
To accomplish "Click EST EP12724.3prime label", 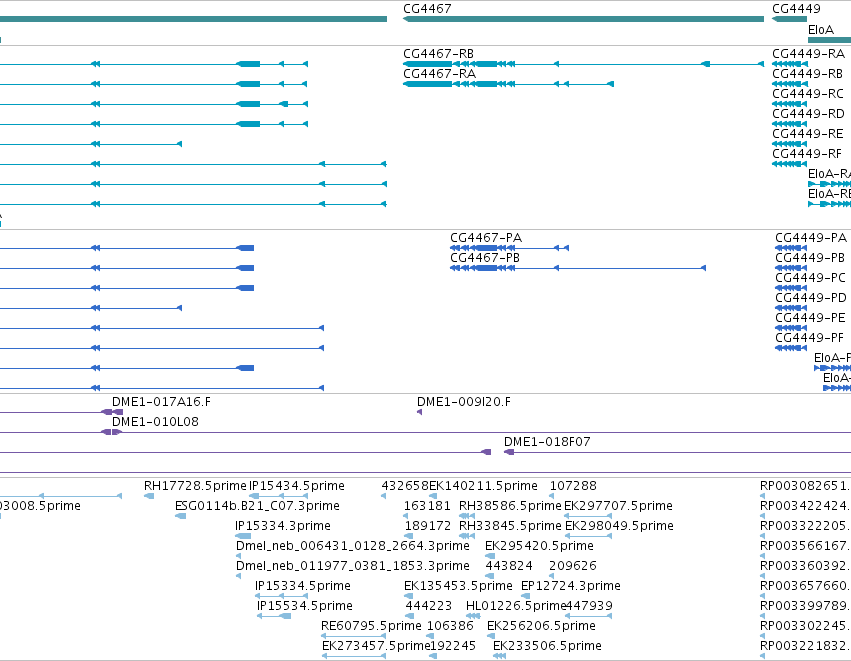I will pyautogui.click(x=571, y=586).
